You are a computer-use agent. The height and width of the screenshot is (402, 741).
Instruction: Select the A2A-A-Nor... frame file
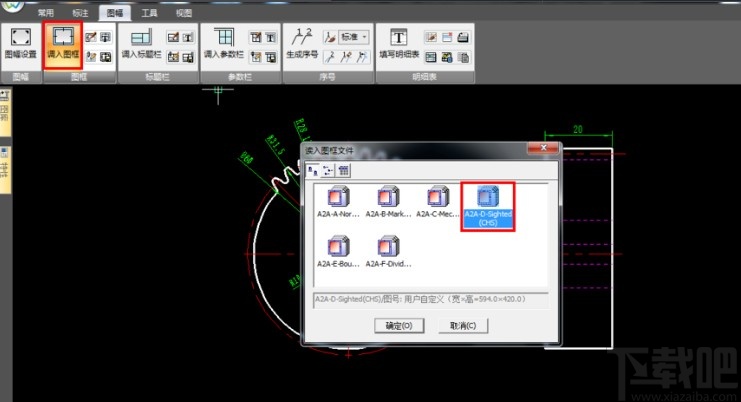[338, 202]
